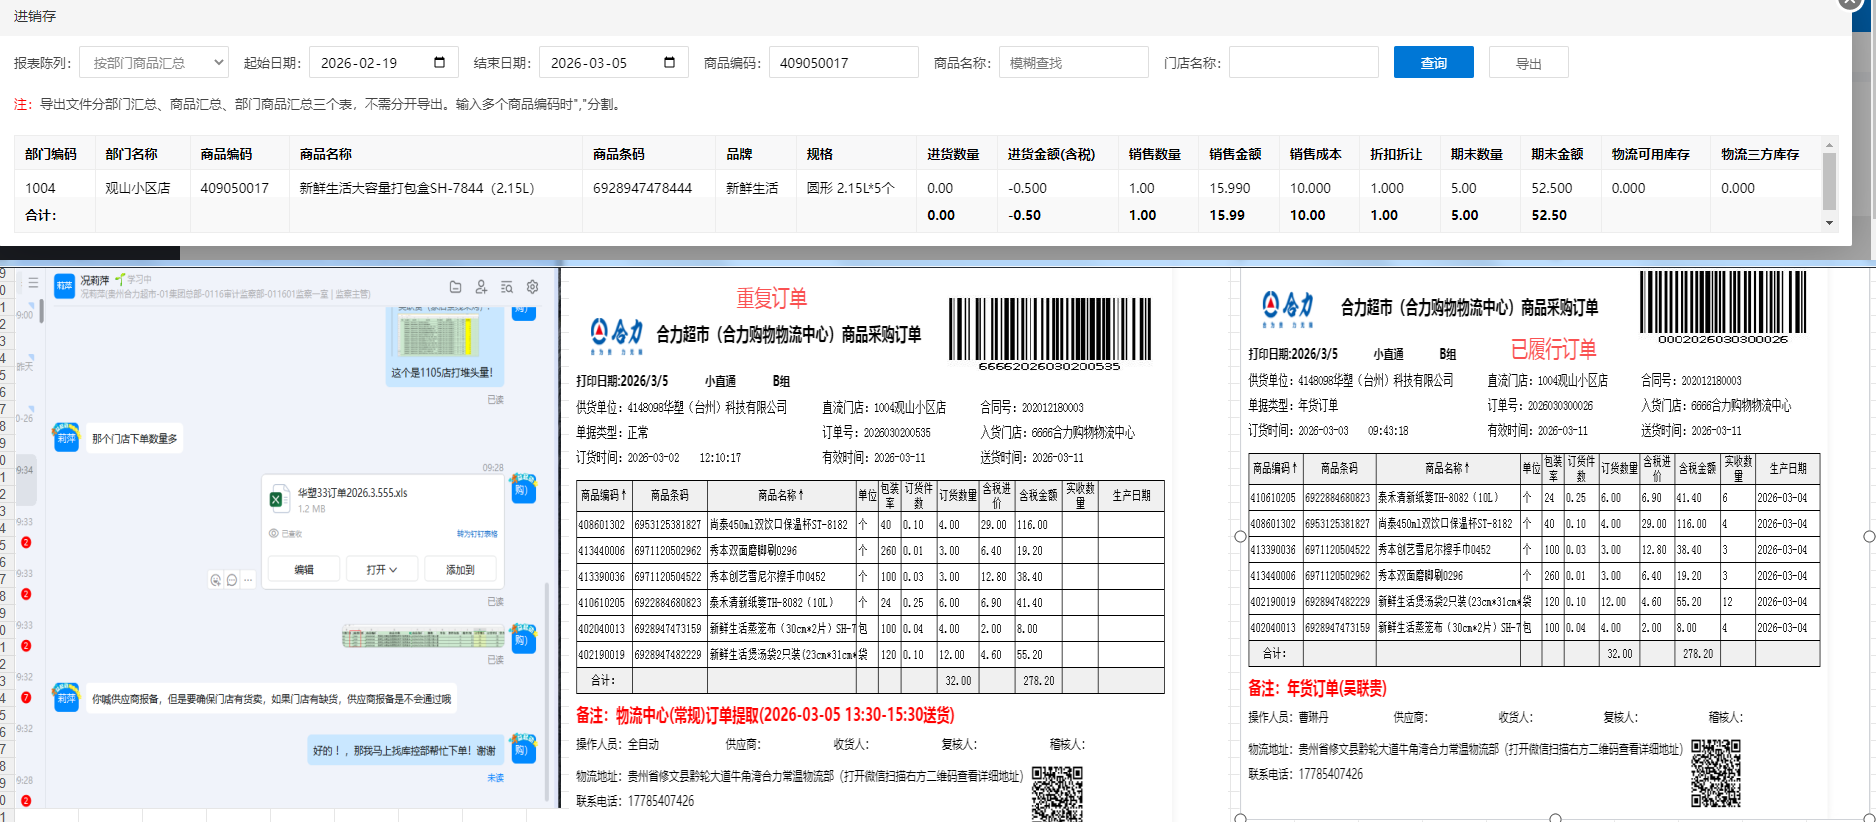
Task: Open calendar picker for 结束日期
Action: [x=669, y=62]
